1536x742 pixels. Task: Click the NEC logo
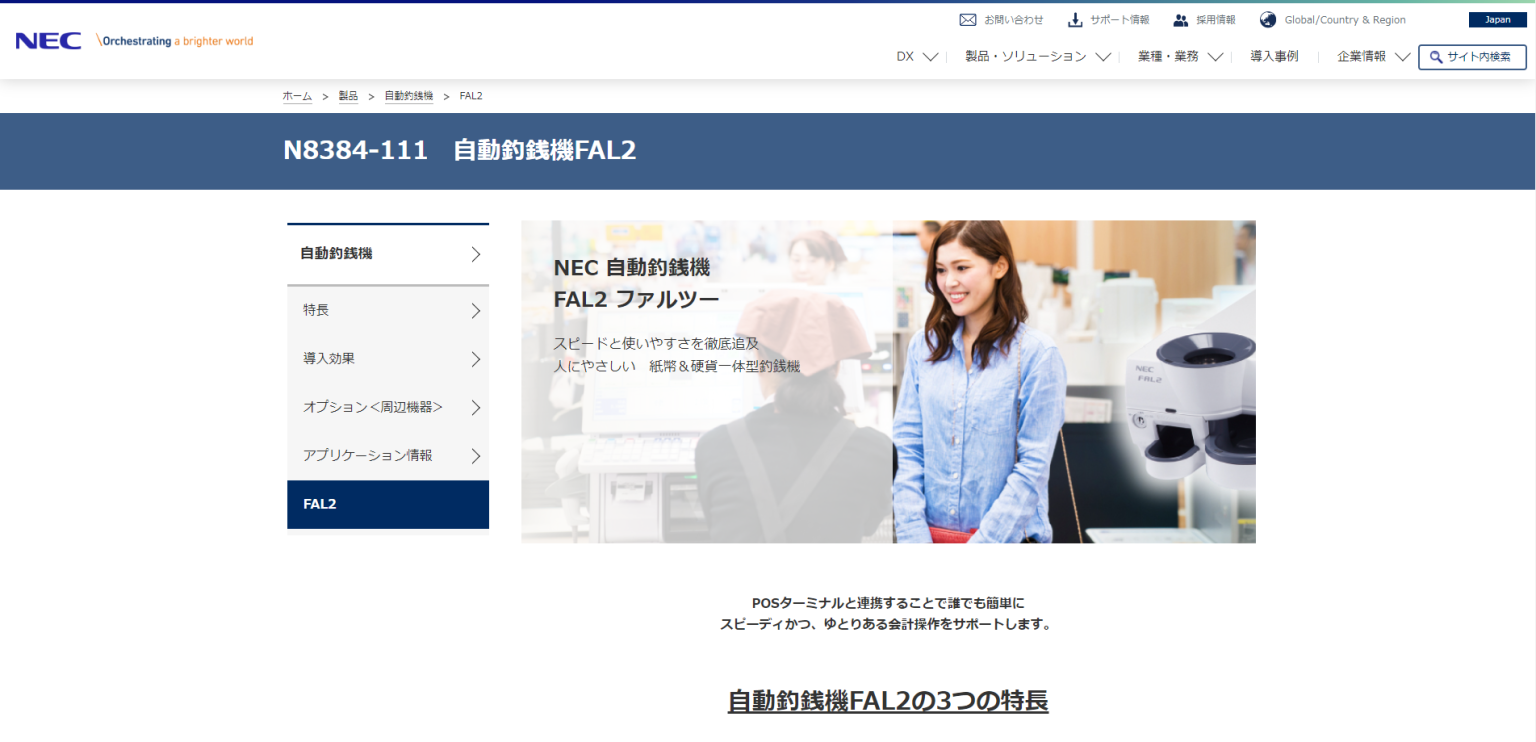(48, 40)
